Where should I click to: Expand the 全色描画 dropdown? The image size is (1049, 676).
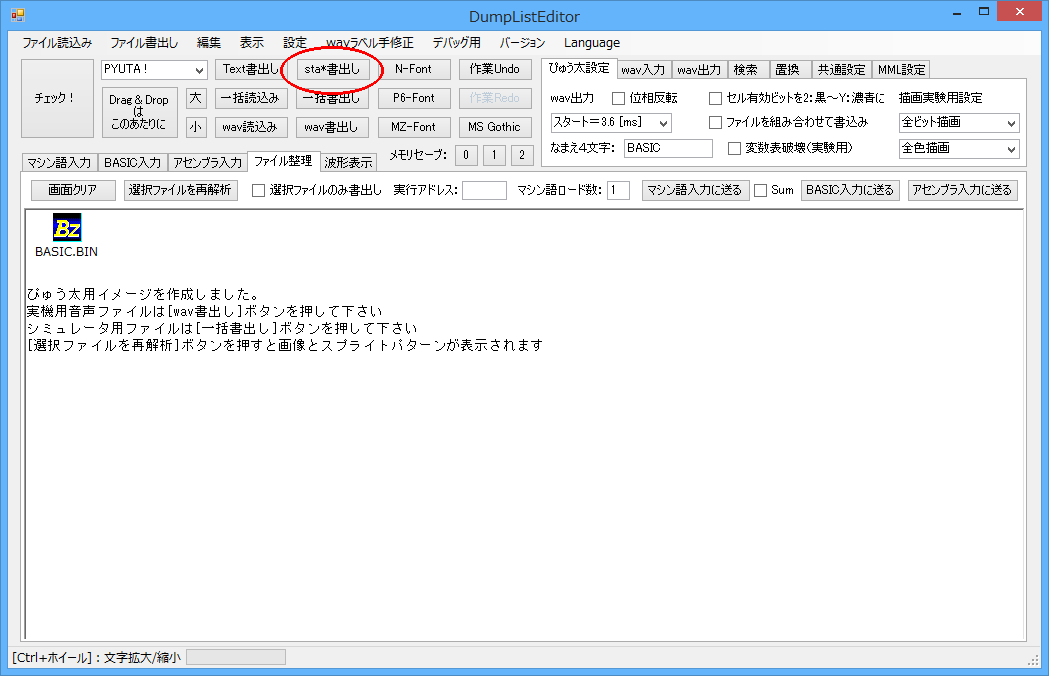(x=959, y=148)
